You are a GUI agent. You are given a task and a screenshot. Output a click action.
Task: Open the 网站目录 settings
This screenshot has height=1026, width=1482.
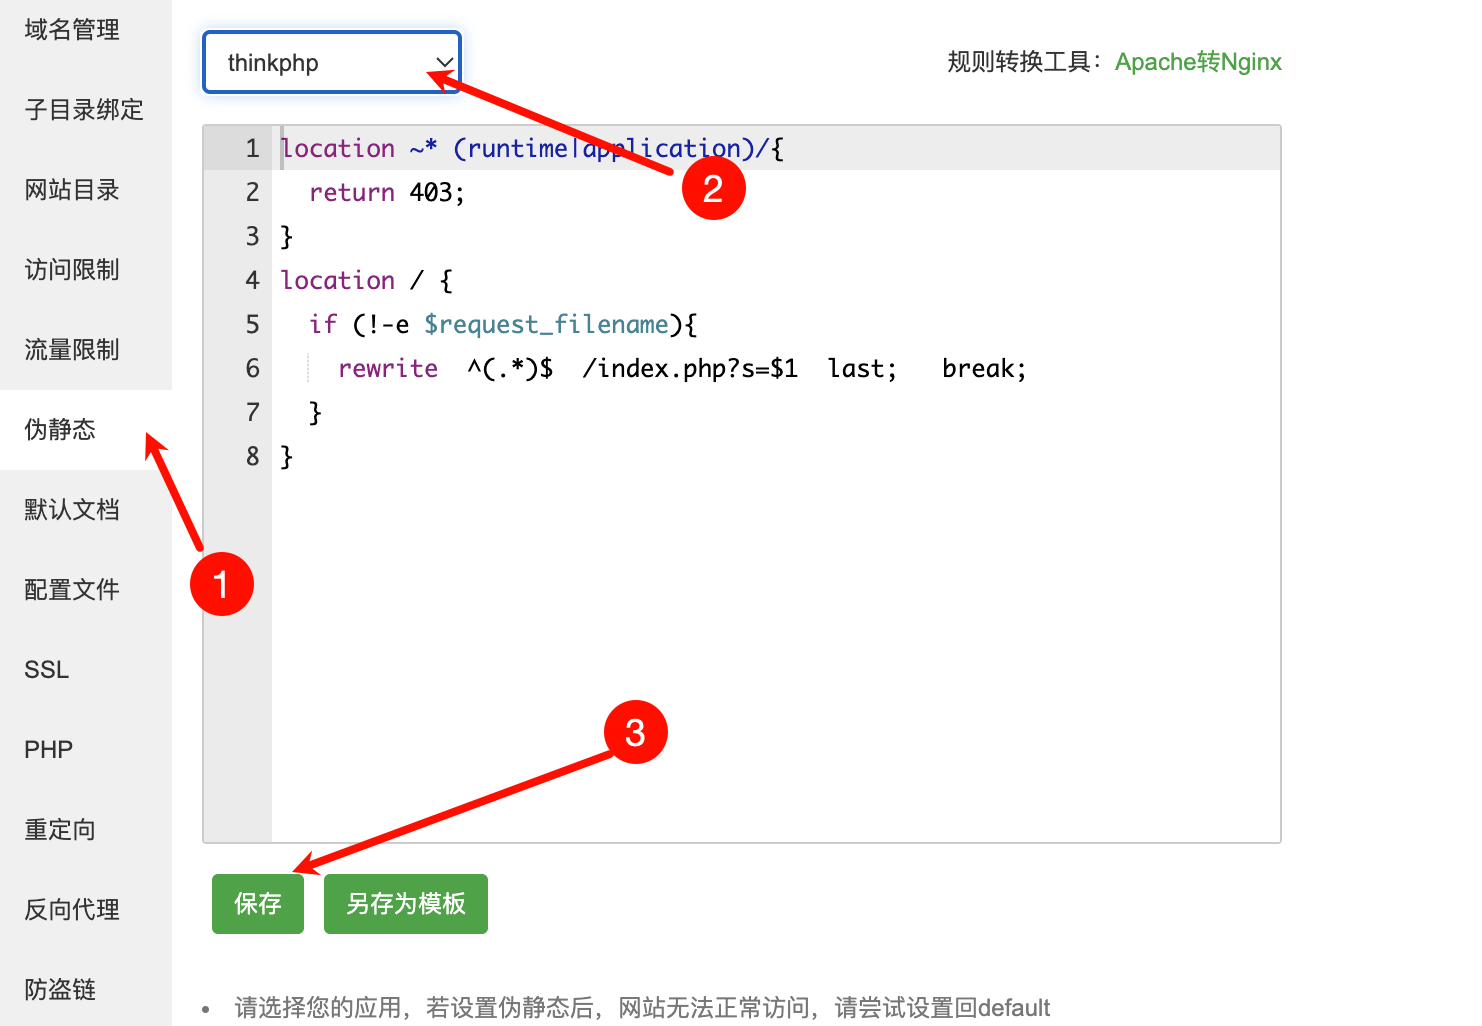coord(71,189)
